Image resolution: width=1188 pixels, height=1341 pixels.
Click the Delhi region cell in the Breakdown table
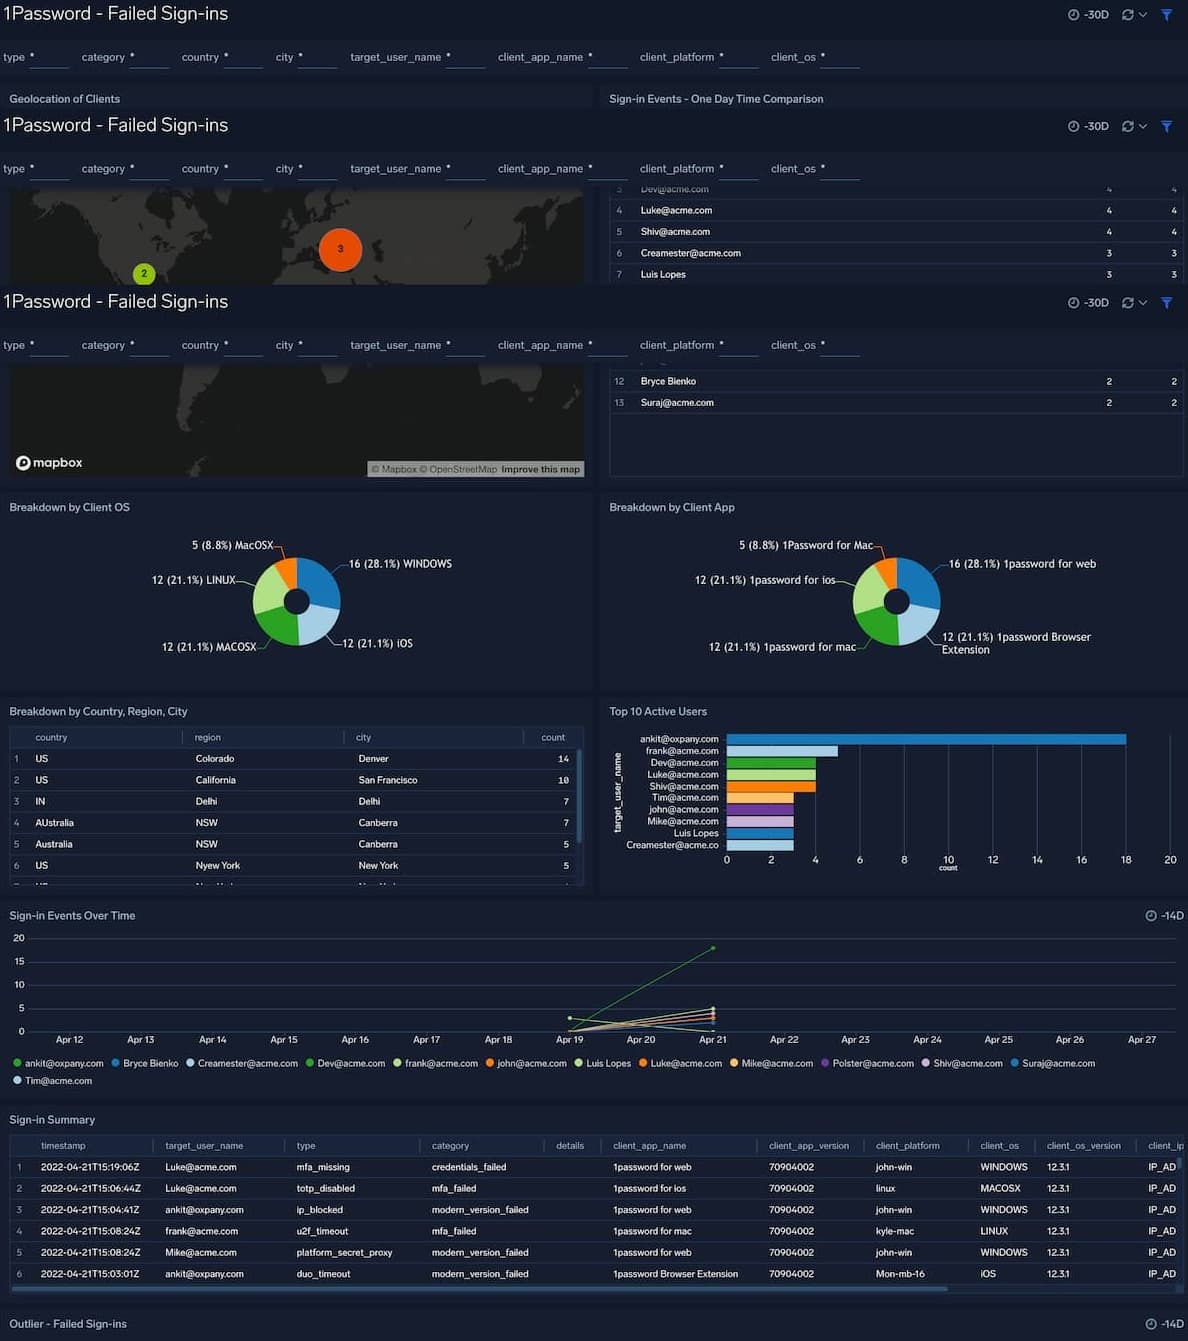click(x=207, y=802)
